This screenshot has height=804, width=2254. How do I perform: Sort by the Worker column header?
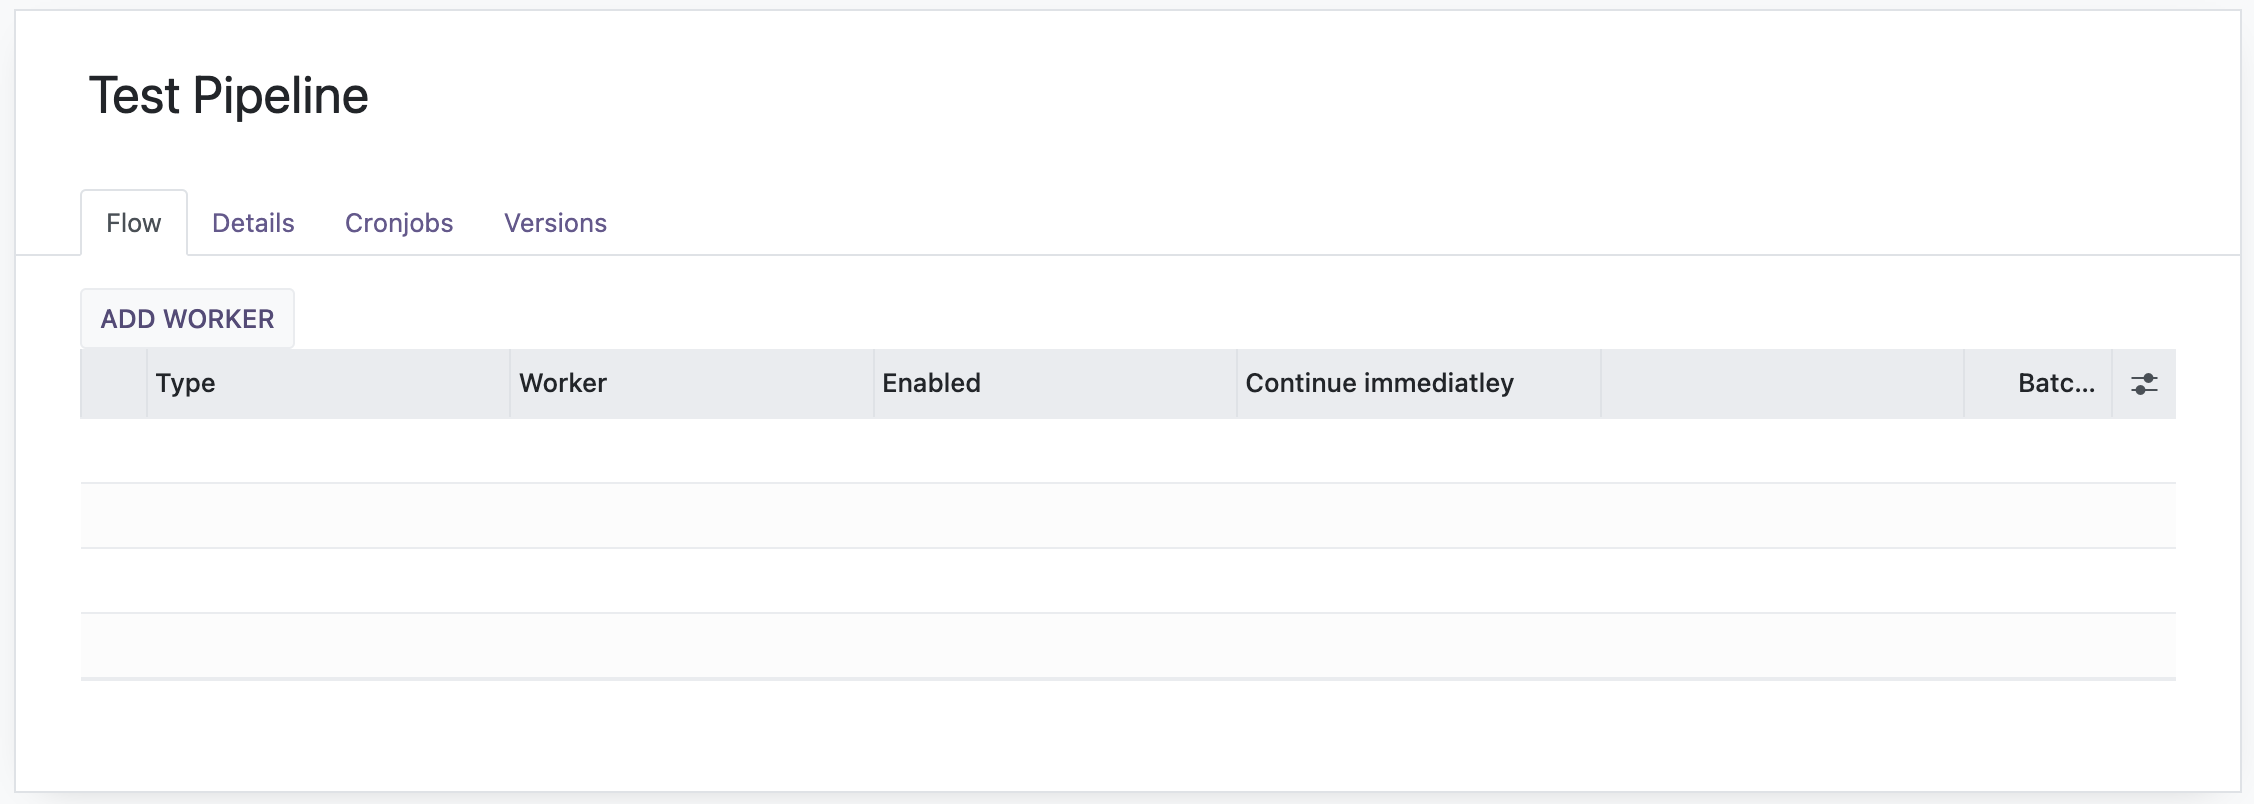(691, 384)
